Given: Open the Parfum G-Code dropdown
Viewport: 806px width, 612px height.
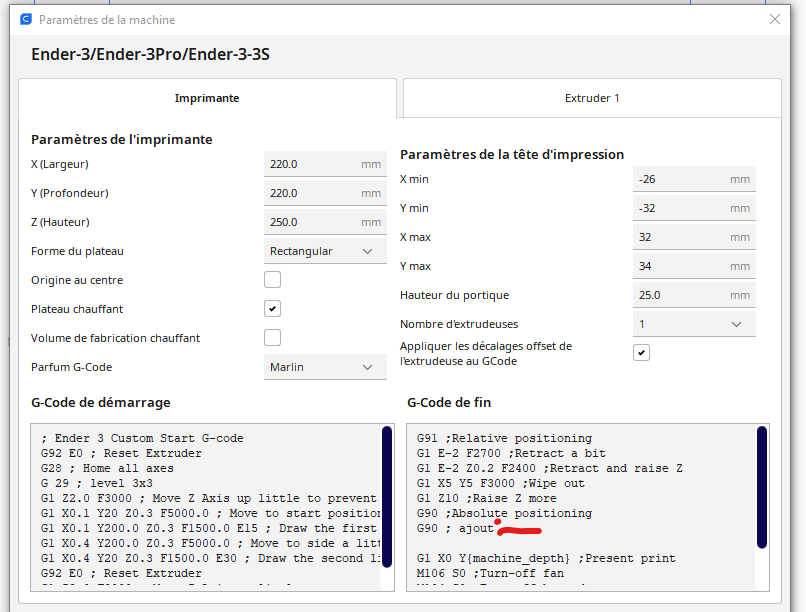Looking at the screenshot, I should [x=325, y=367].
